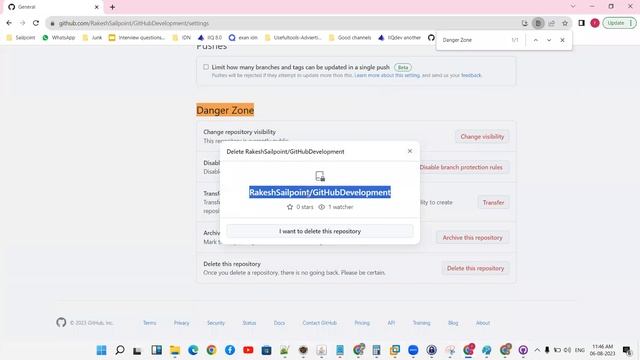
Task: Open Security footer link
Action: [x=216, y=323]
